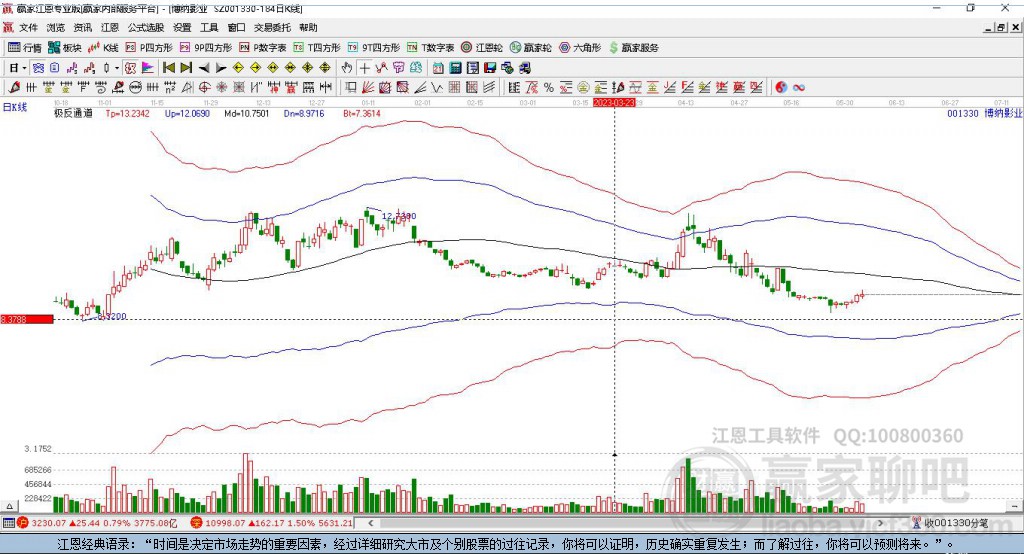
Task: Click the 极反通道 indicator name
Action: pos(73,113)
